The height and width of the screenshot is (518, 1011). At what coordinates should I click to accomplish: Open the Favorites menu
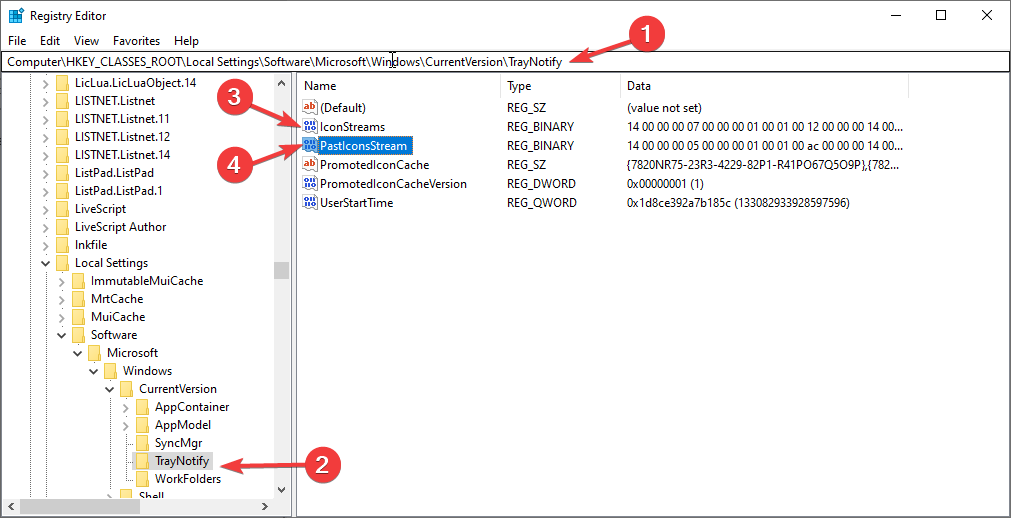point(136,41)
